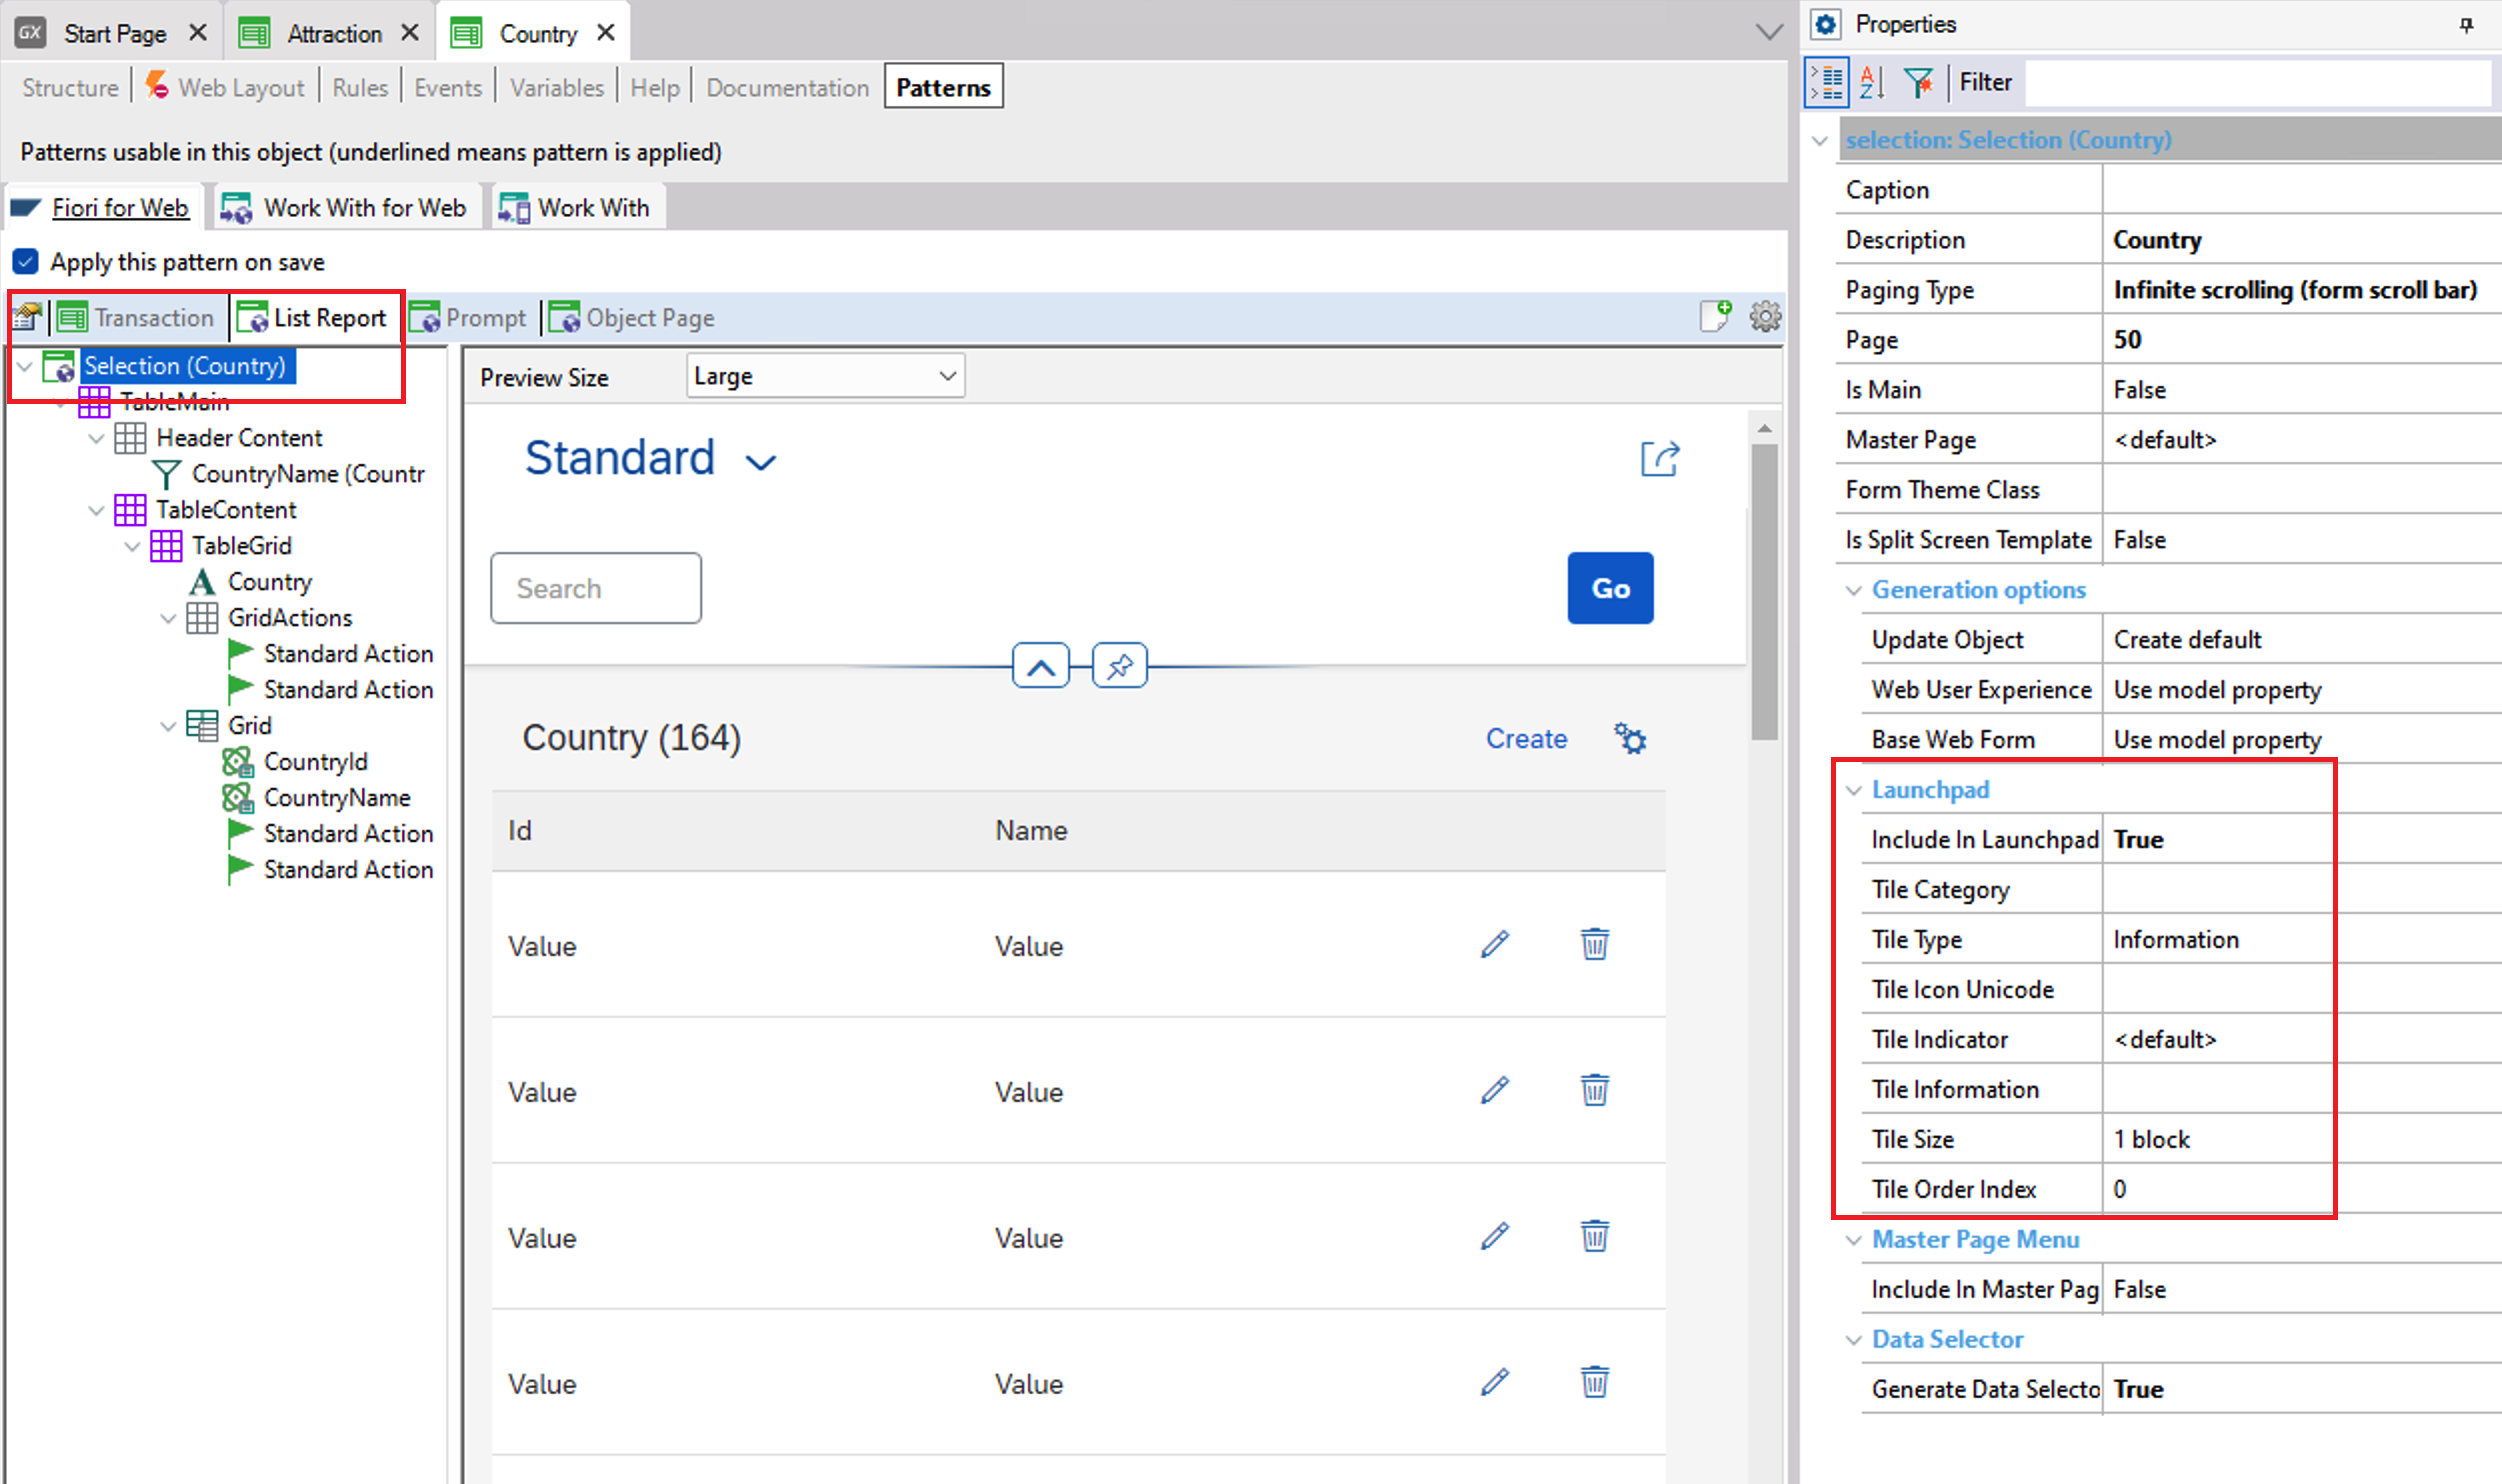Click the trash delete icon in the fourth Value row

click(x=1594, y=1382)
